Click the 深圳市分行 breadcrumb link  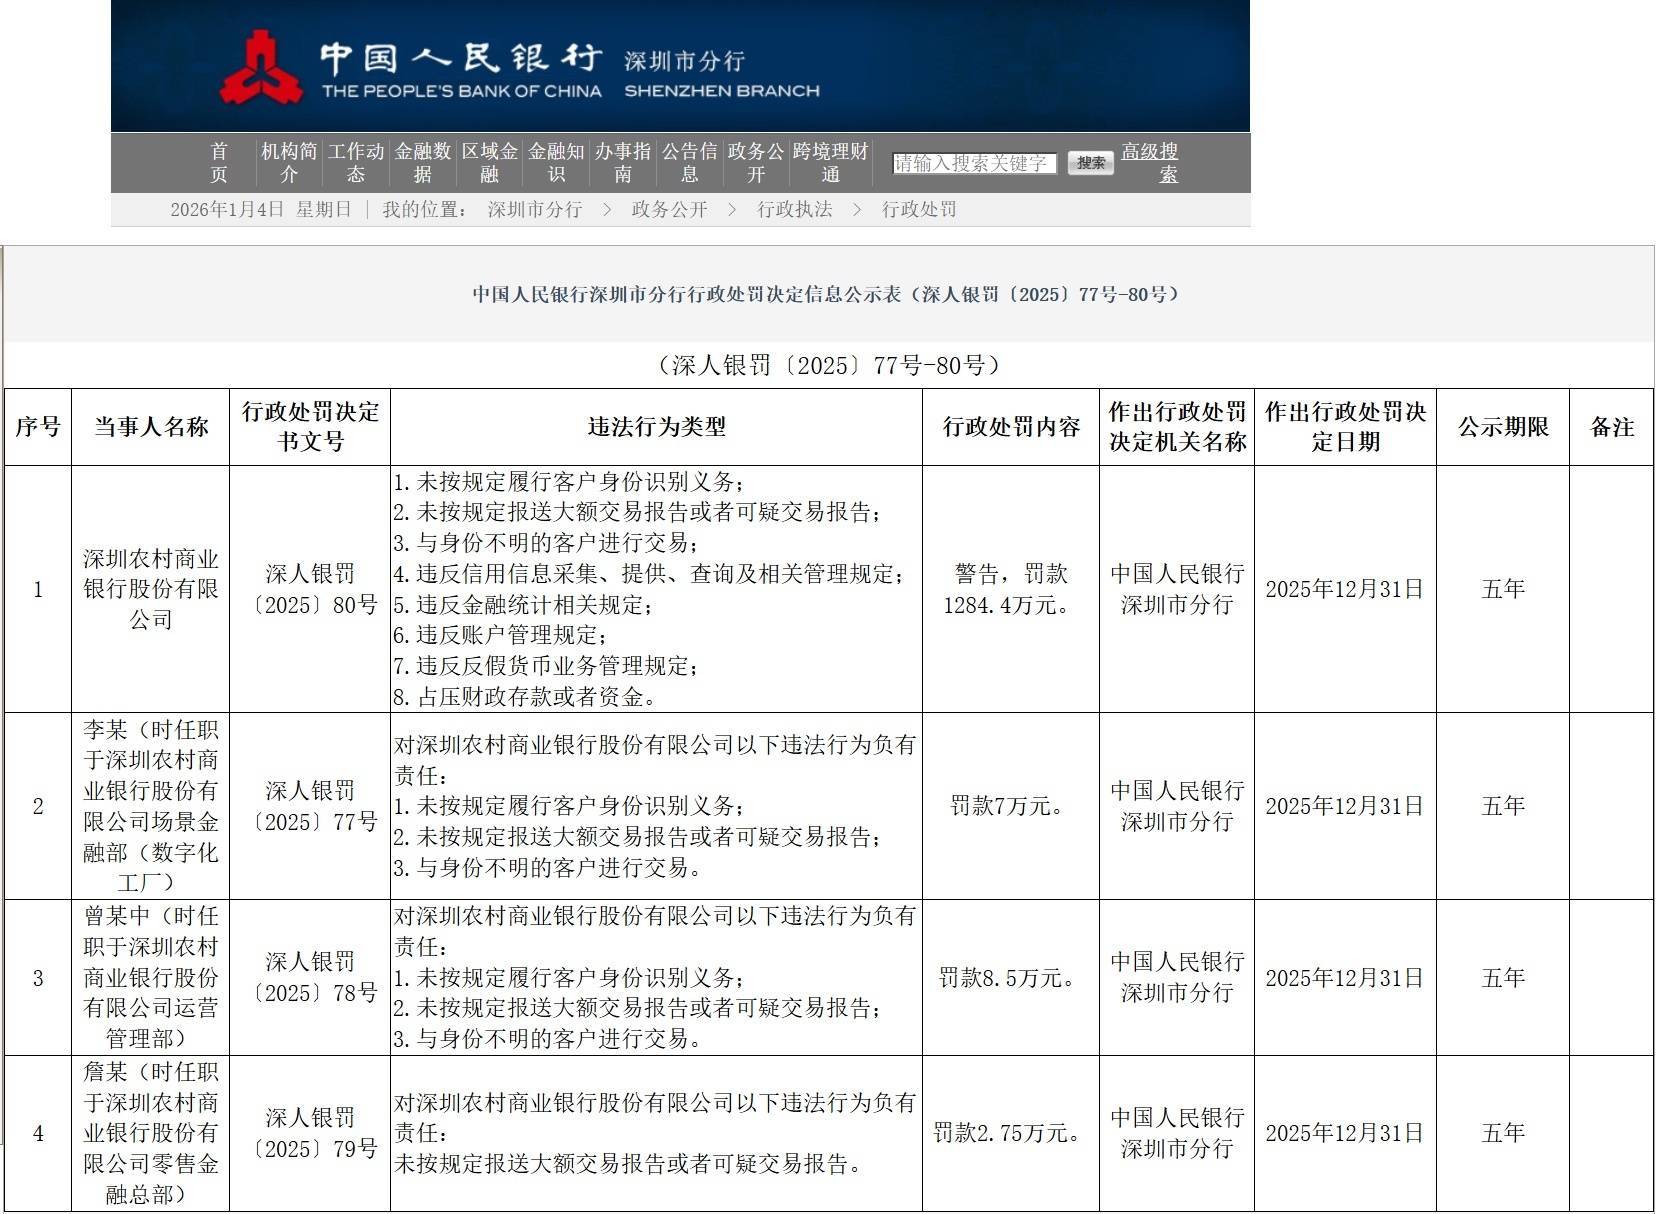(x=534, y=210)
